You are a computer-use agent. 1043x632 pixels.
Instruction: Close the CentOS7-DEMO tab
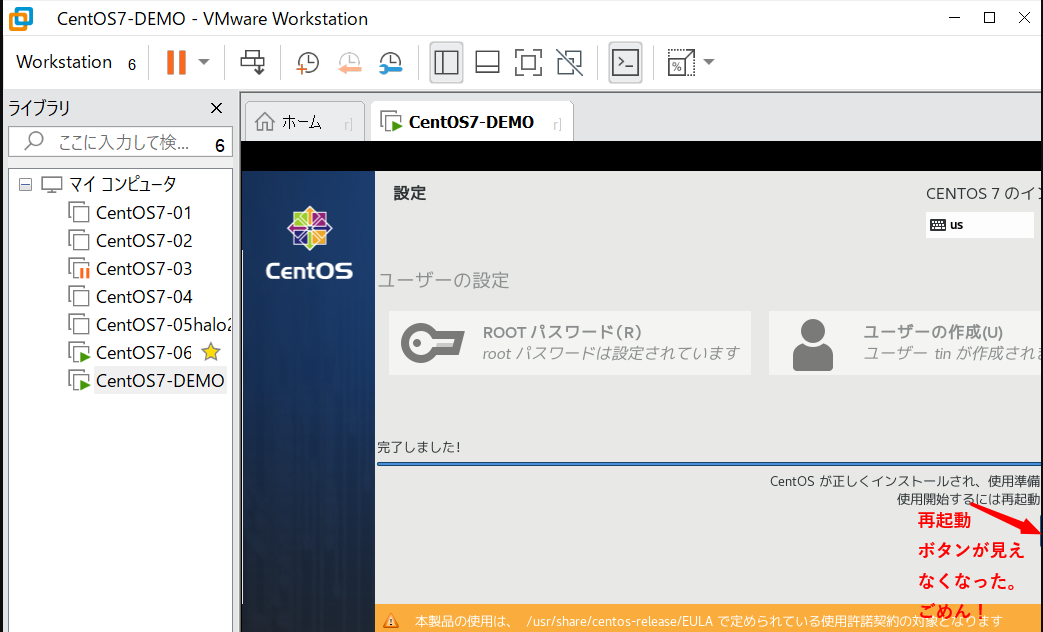557,124
